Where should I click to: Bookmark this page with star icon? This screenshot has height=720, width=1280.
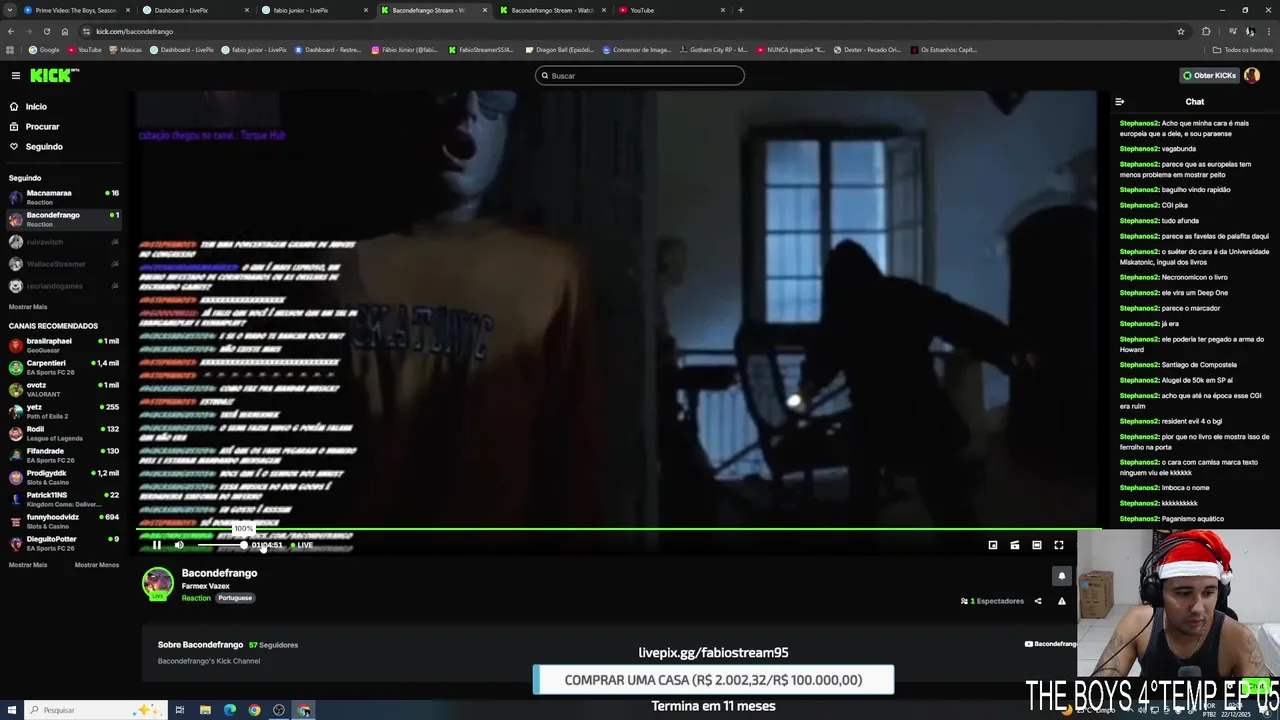(1181, 31)
